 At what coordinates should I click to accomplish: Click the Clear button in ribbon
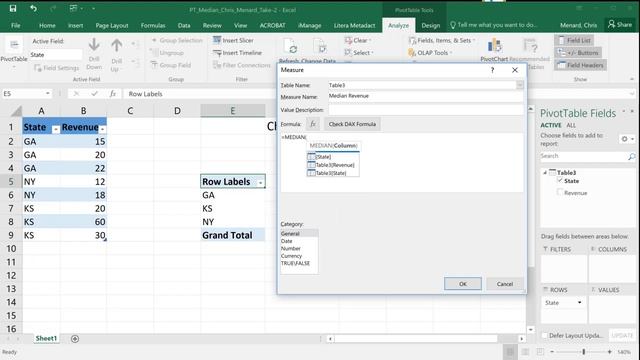[358, 40]
